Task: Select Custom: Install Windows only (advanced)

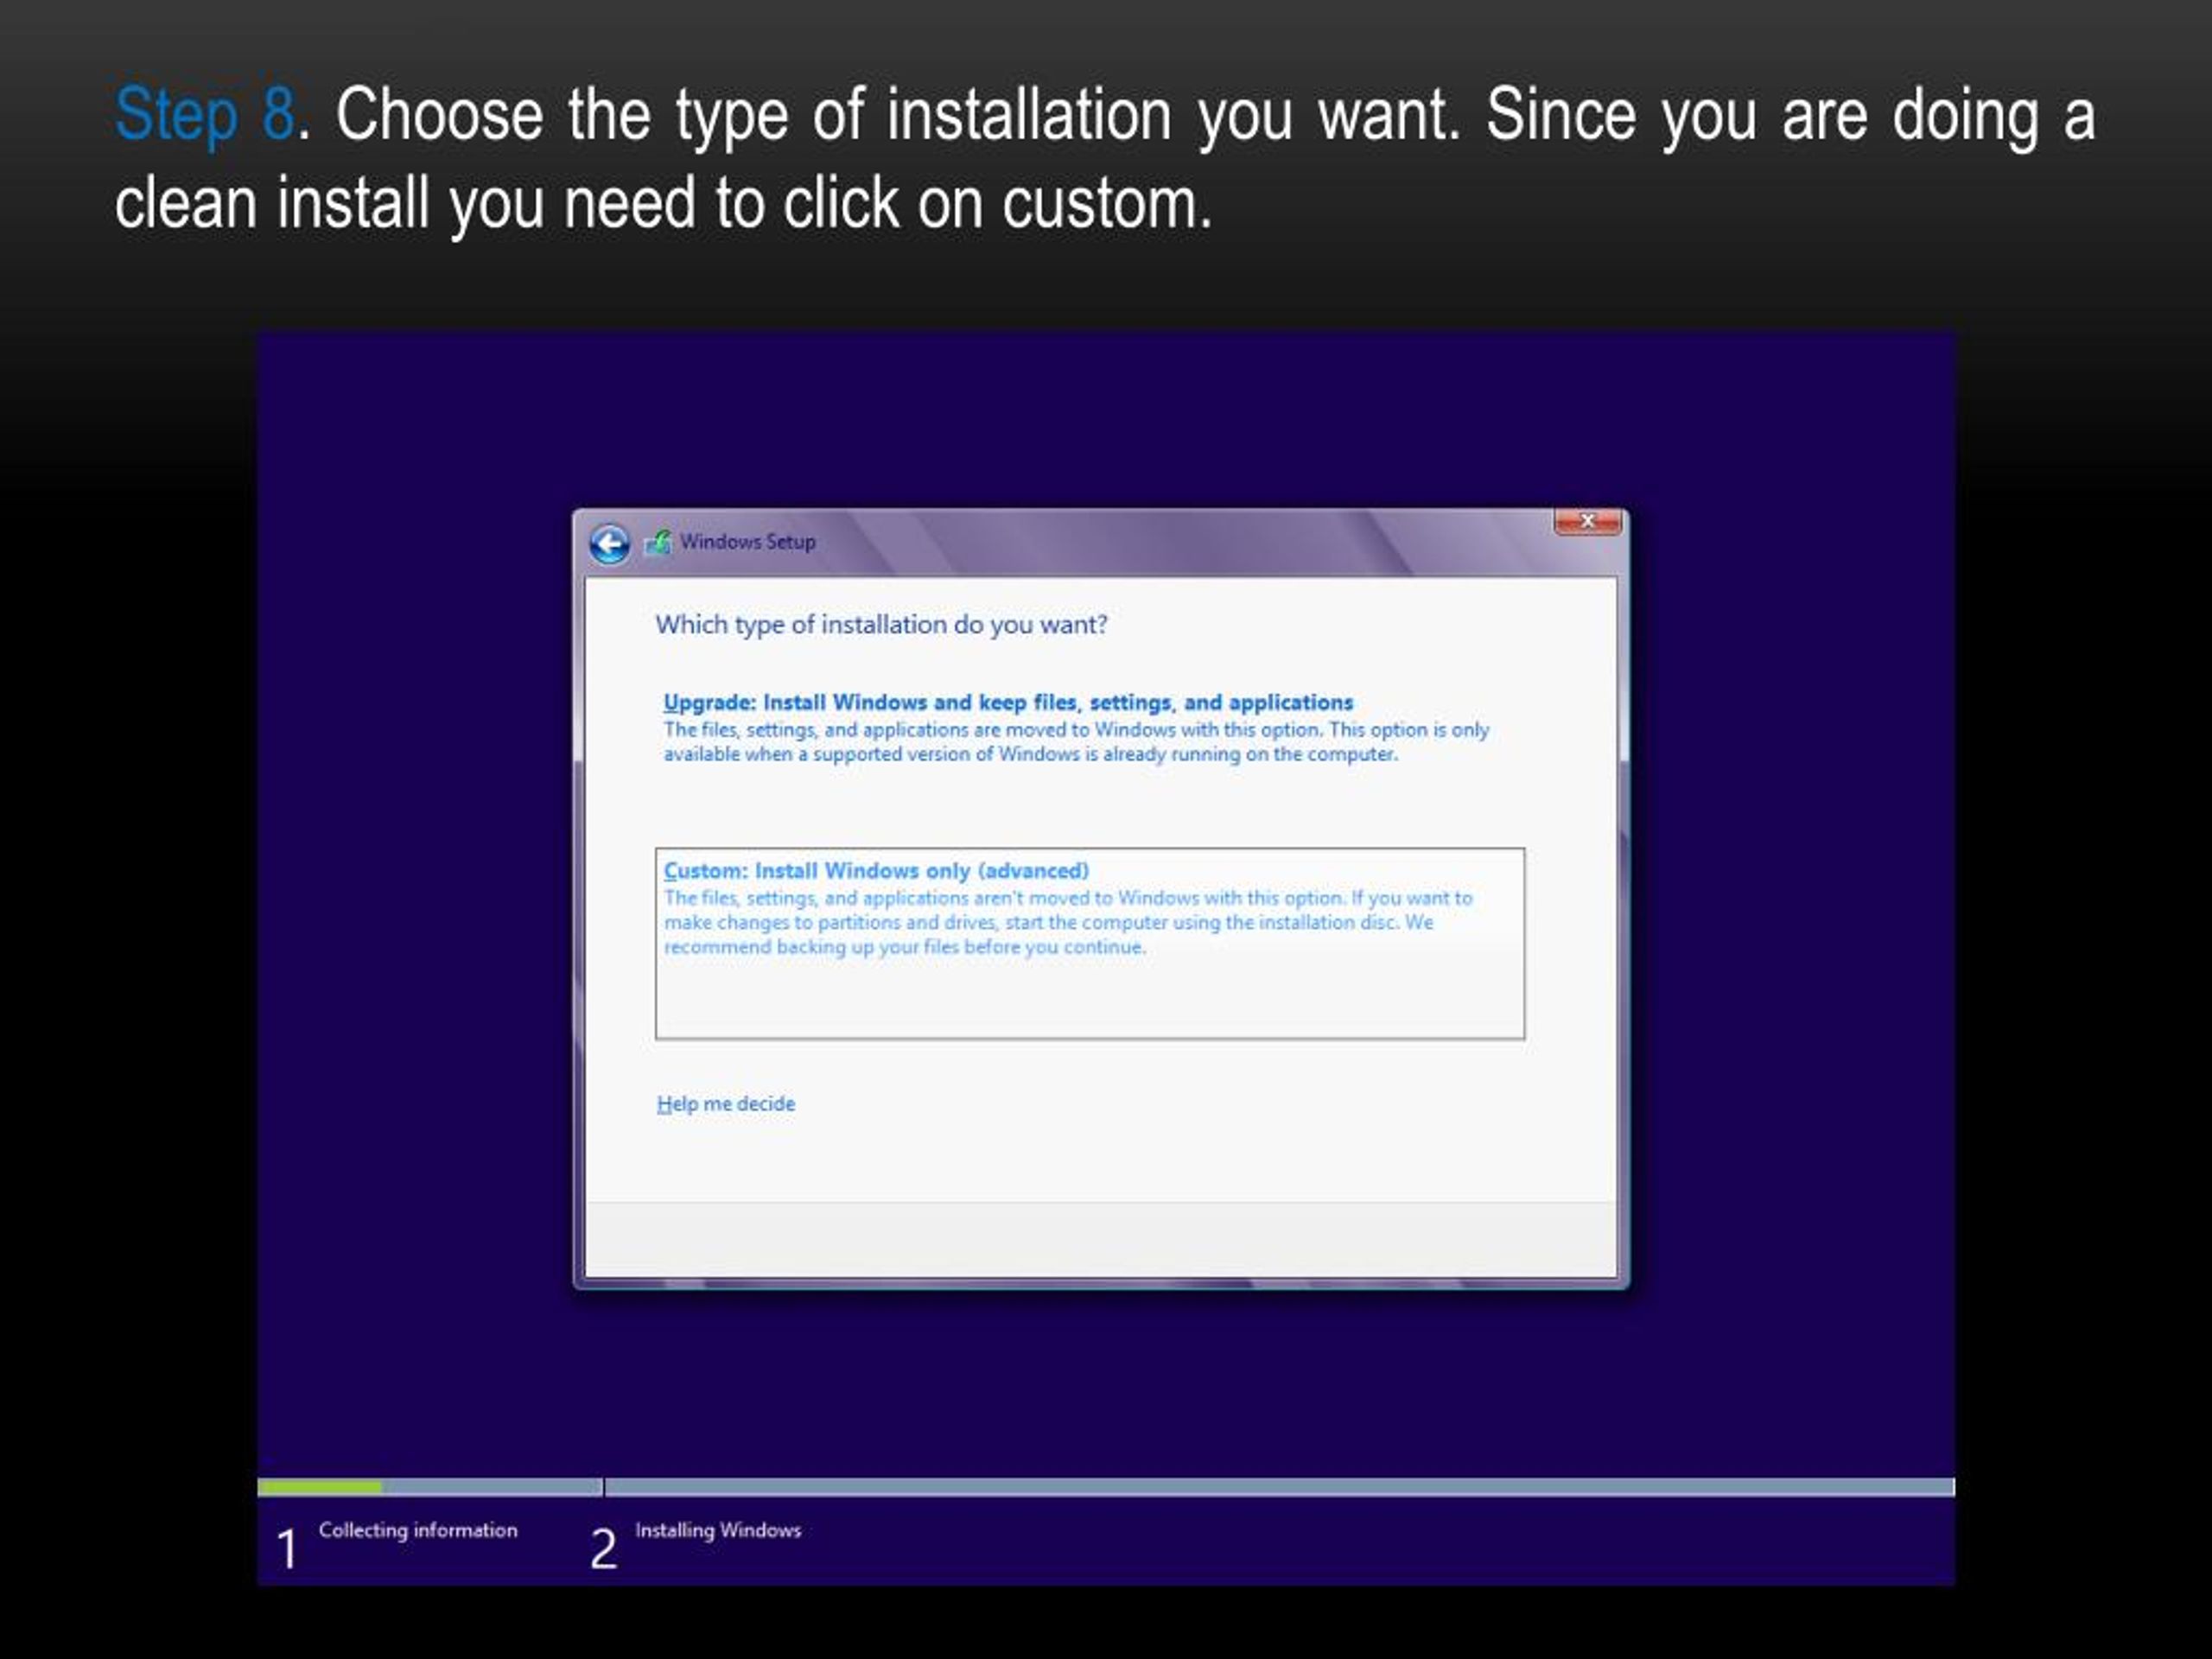Action: (1090, 943)
